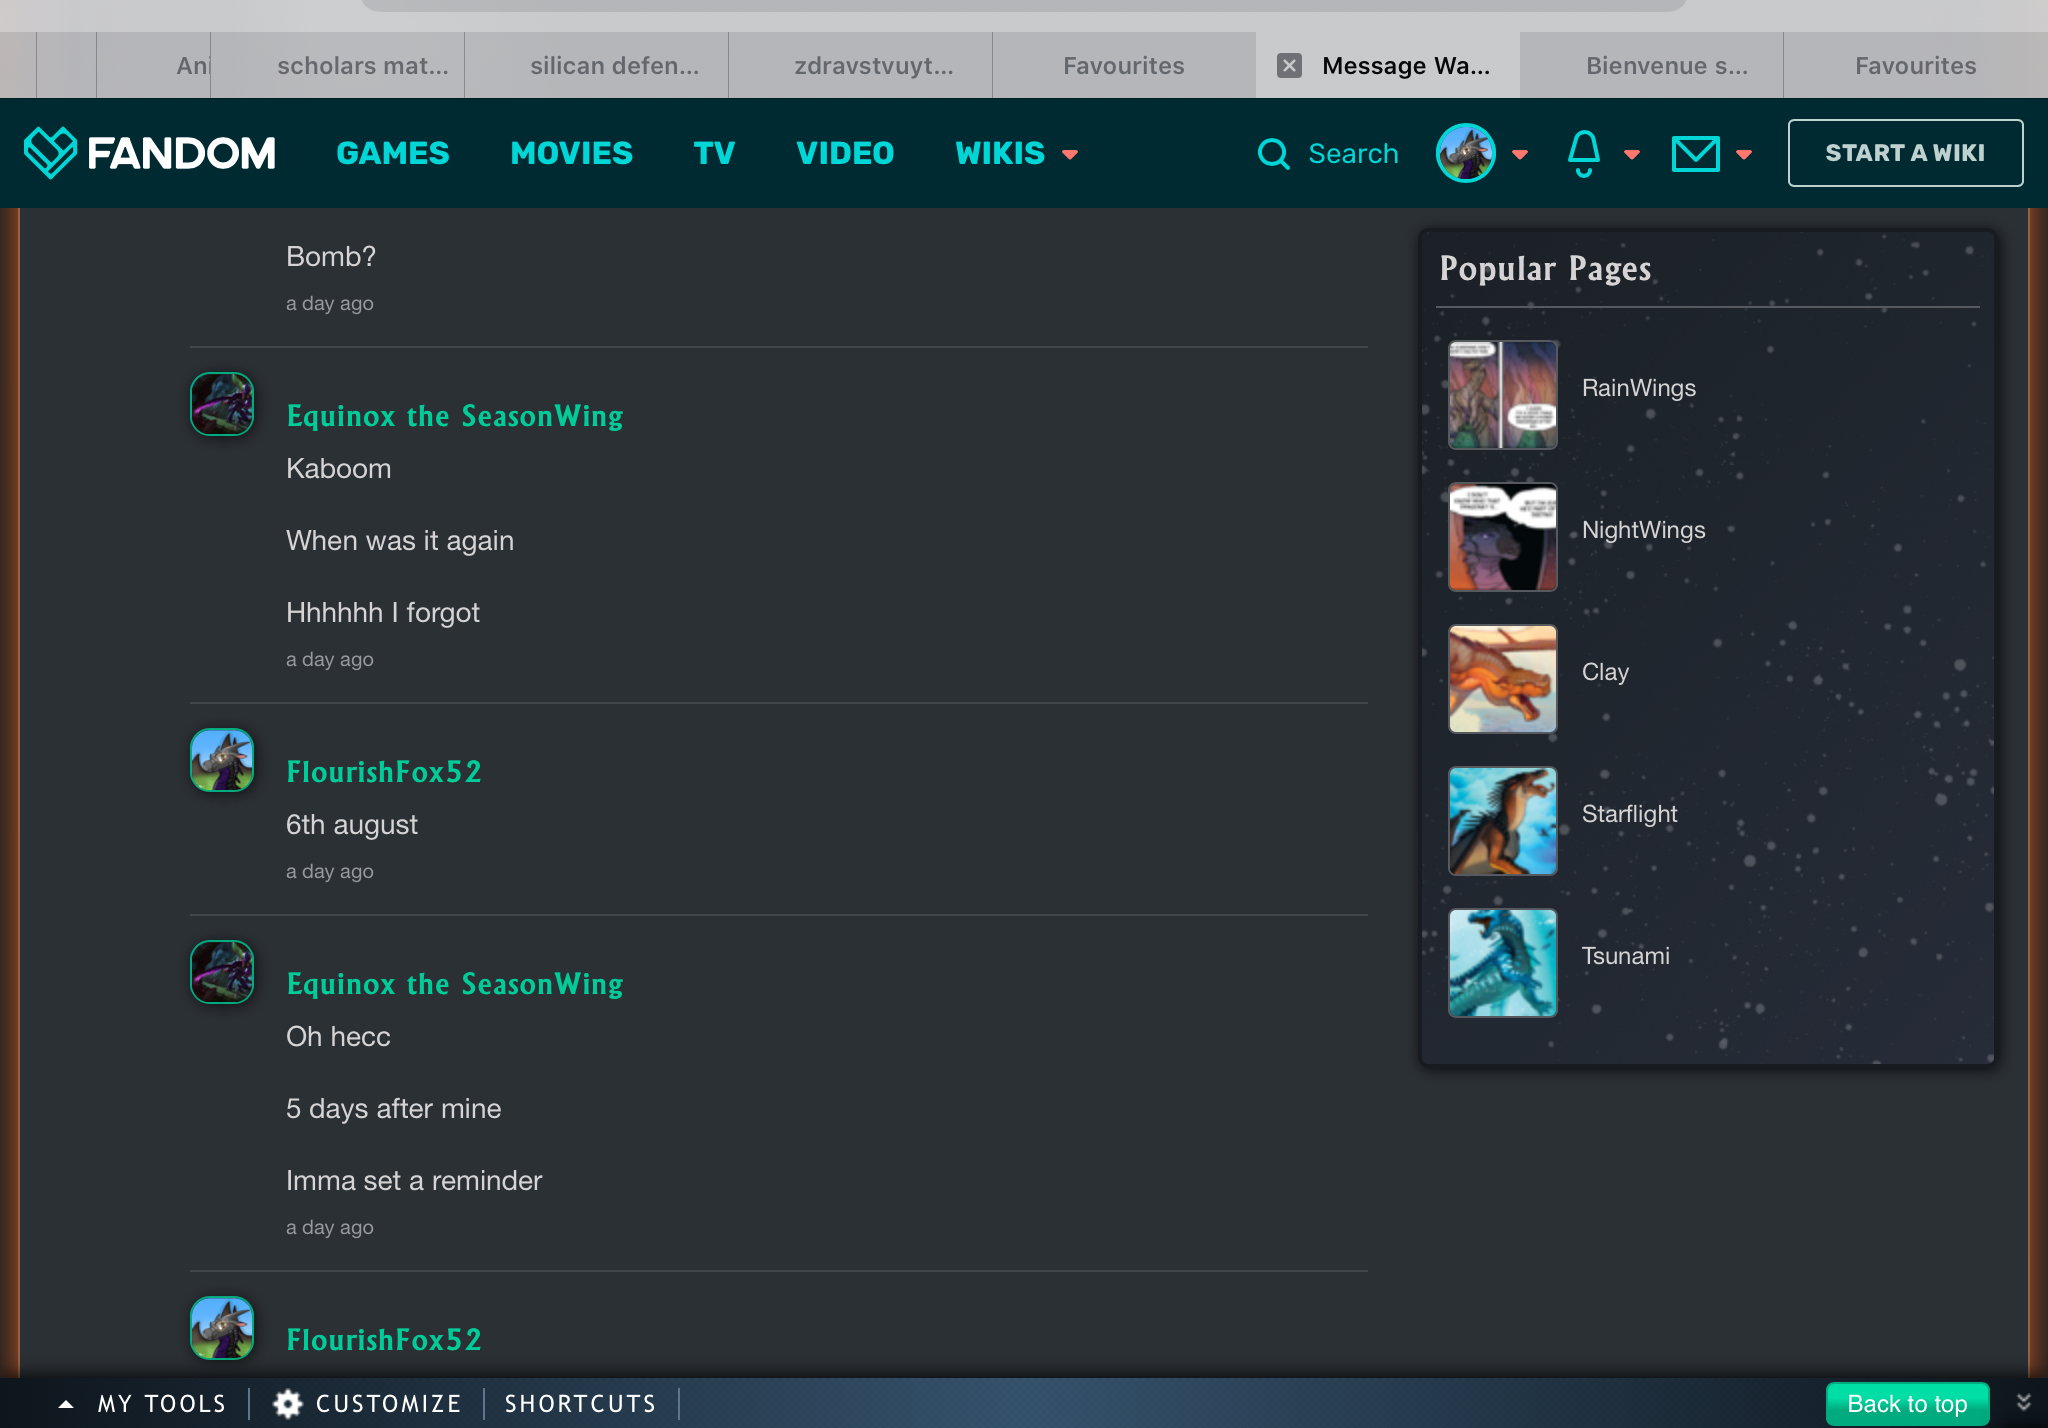This screenshot has height=1428, width=2048.
Task: Open the messages envelope icon
Action: tap(1695, 154)
